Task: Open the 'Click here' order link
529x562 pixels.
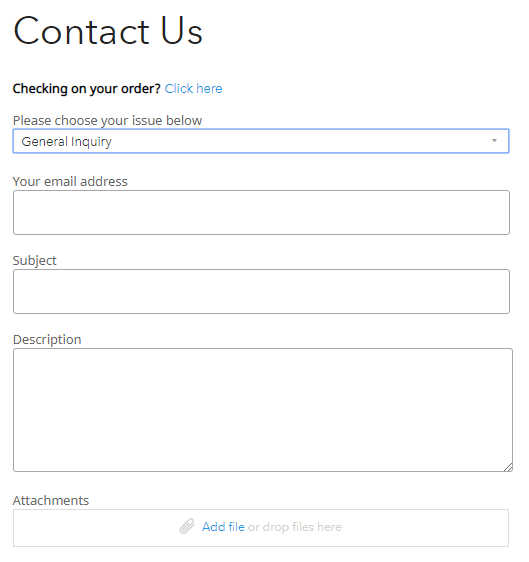Action: pyautogui.click(x=193, y=89)
